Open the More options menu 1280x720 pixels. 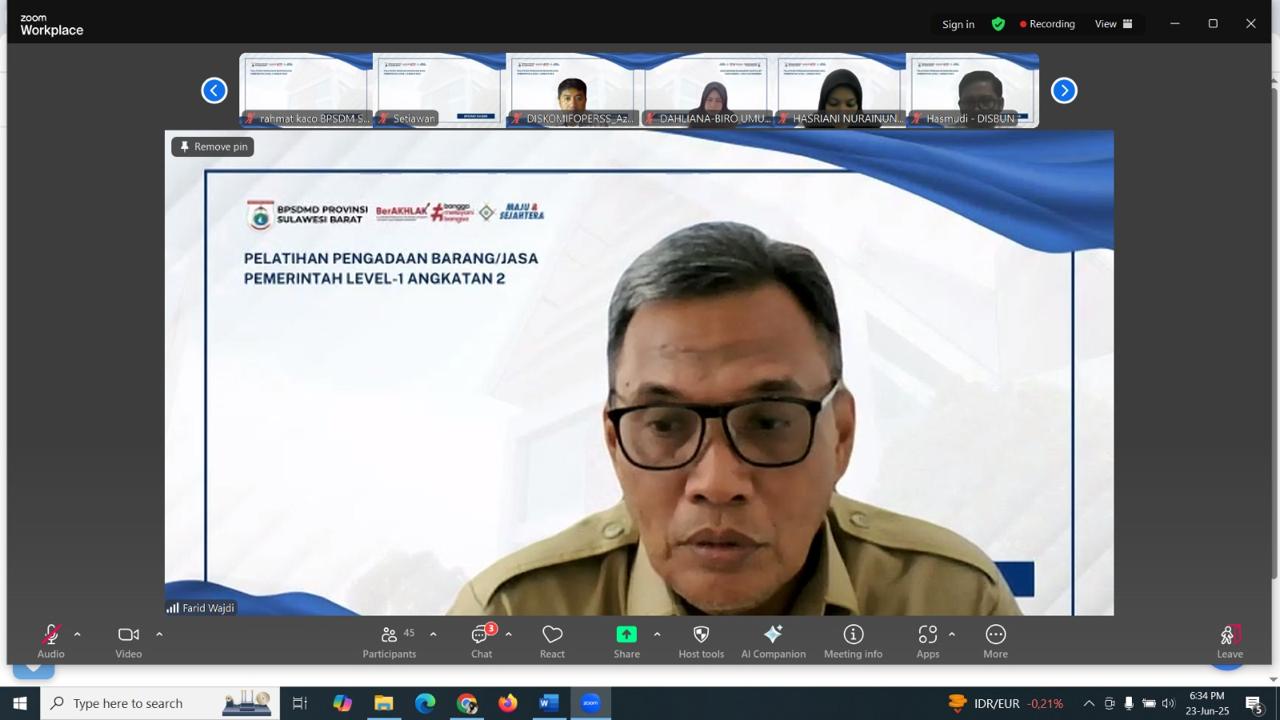click(995, 641)
